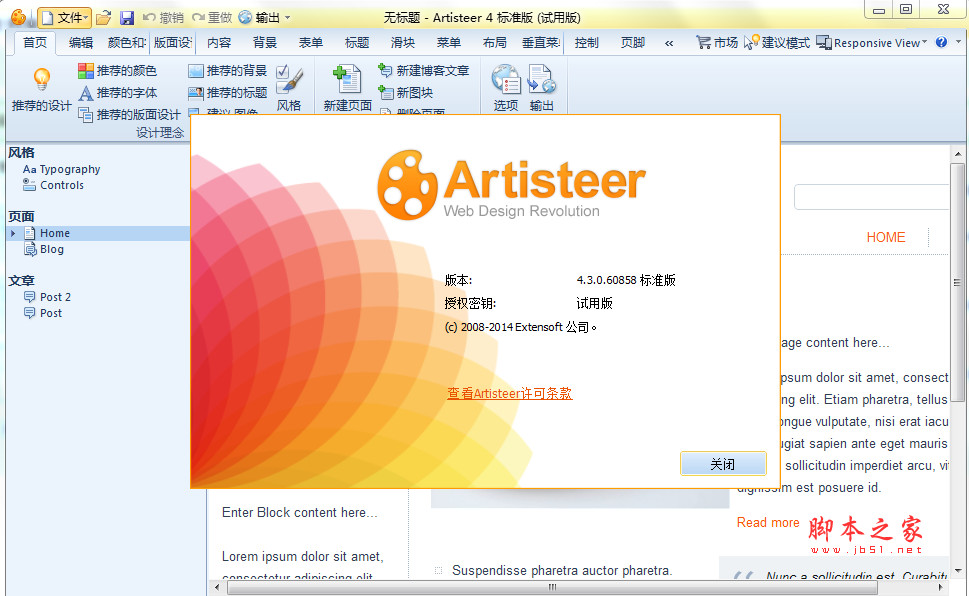Click the 新建页面 new page icon
The width and height of the screenshot is (969, 596).
(347, 80)
